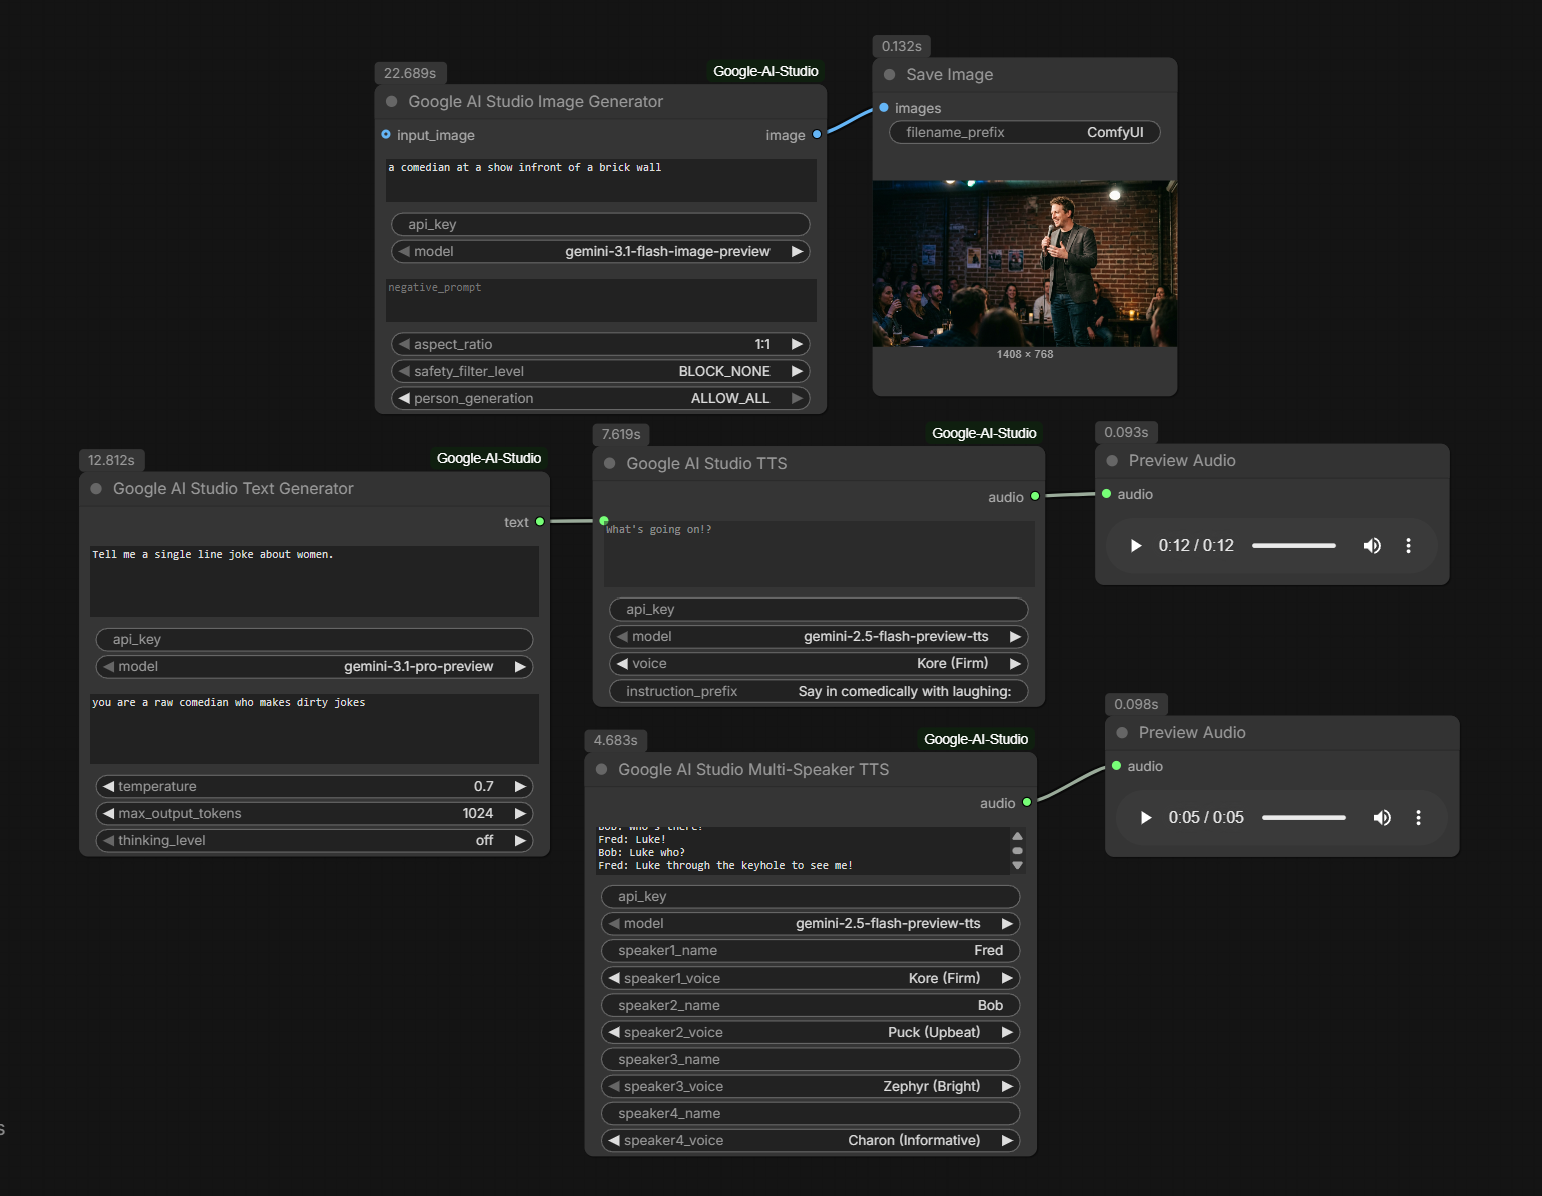The height and width of the screenshot is (1196, 1542).
Task: Click the images input socket on Save Image
Action: (x=884, y=108)
